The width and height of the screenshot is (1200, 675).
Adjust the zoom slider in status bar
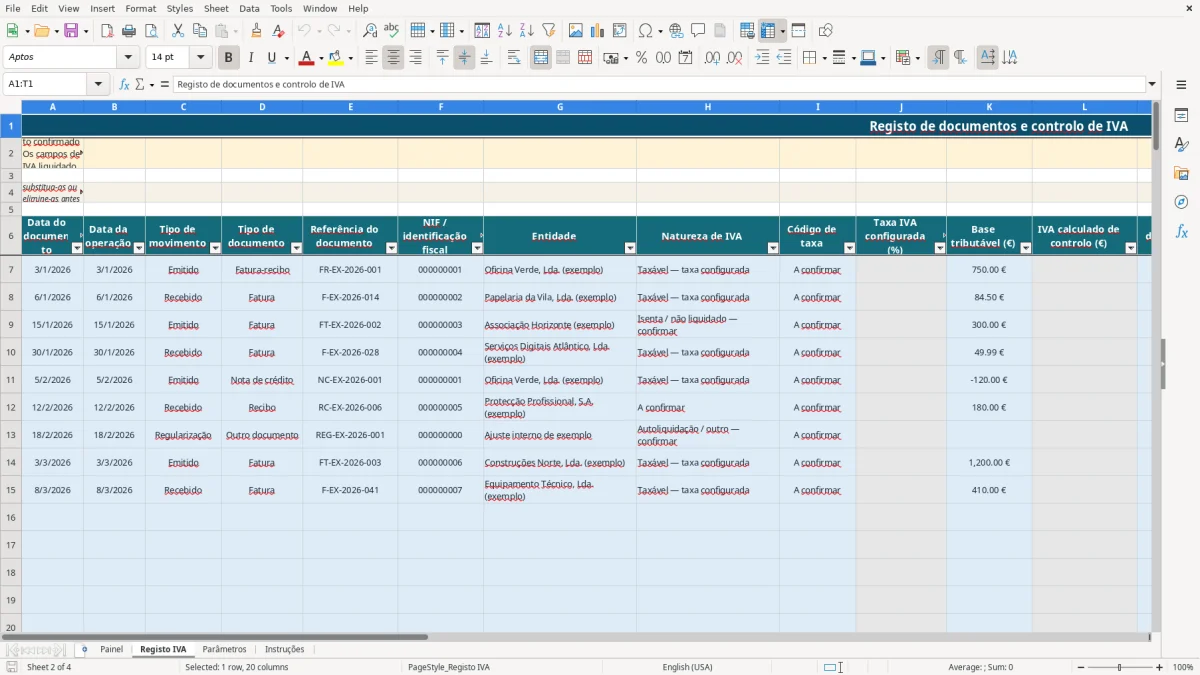click(x=1119, y=667)
